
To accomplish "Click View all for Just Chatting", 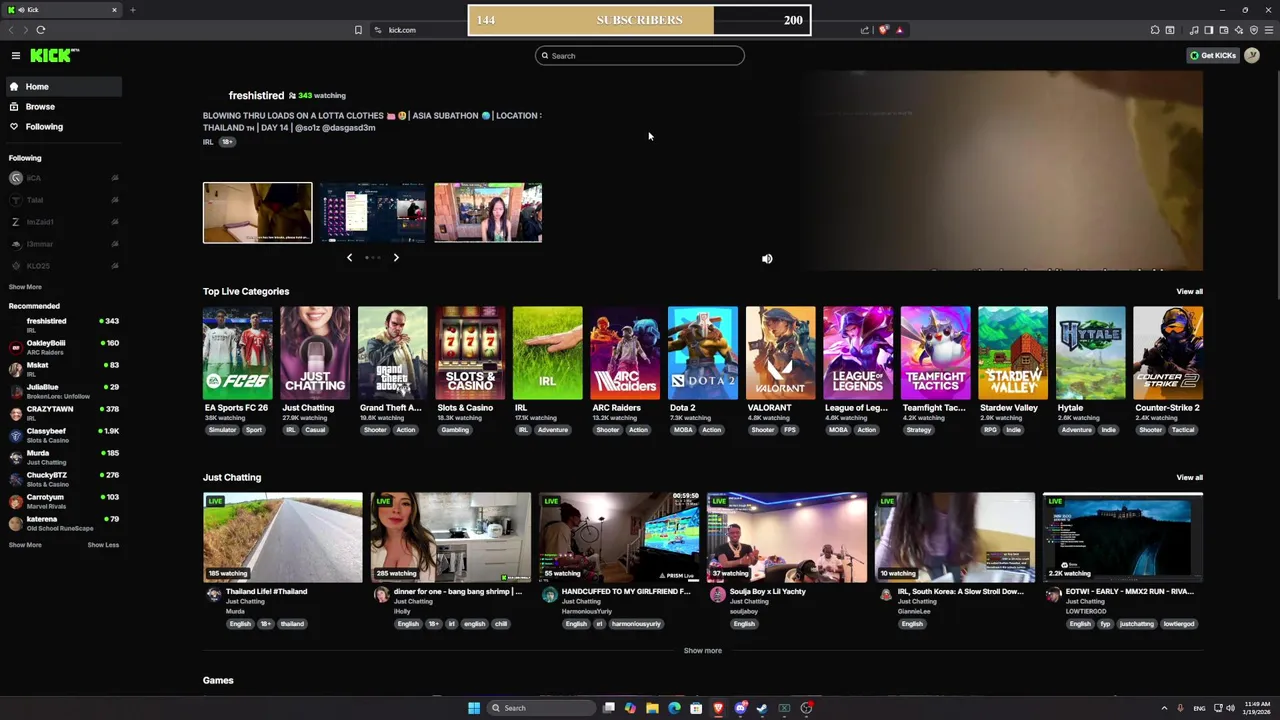I will click(1189, 477).
